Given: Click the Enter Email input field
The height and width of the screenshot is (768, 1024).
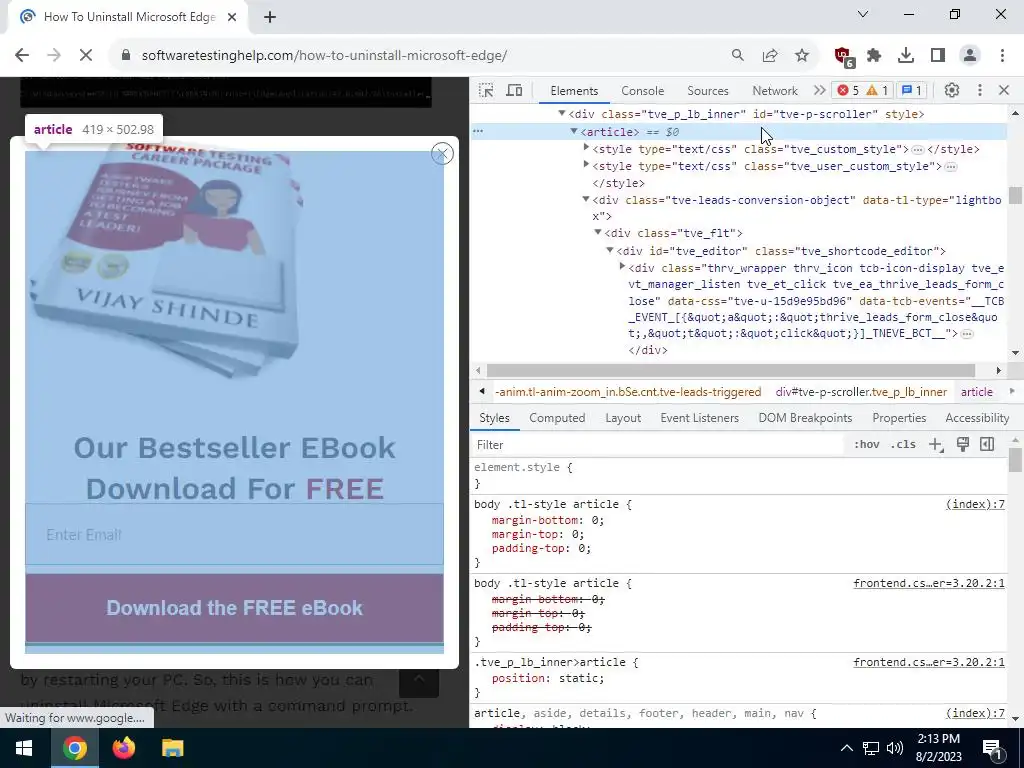Looking at the screenshot, I should point(234,534).
